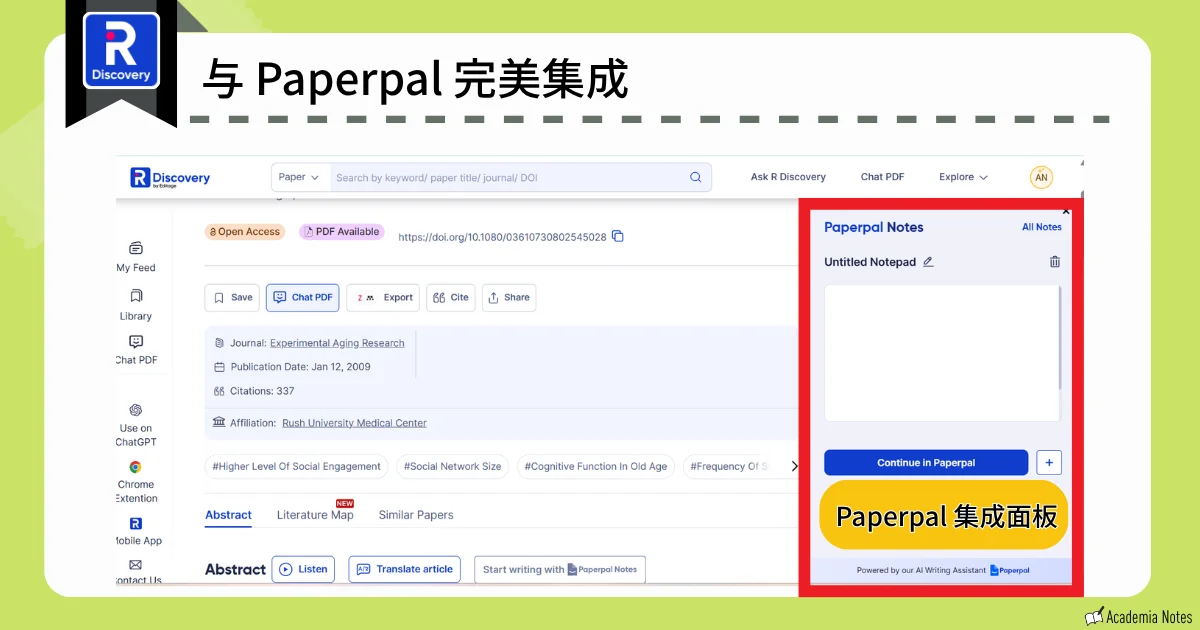Open the Paper search type dropdown
Viewport: 1200px width, 630px height.
299,177
